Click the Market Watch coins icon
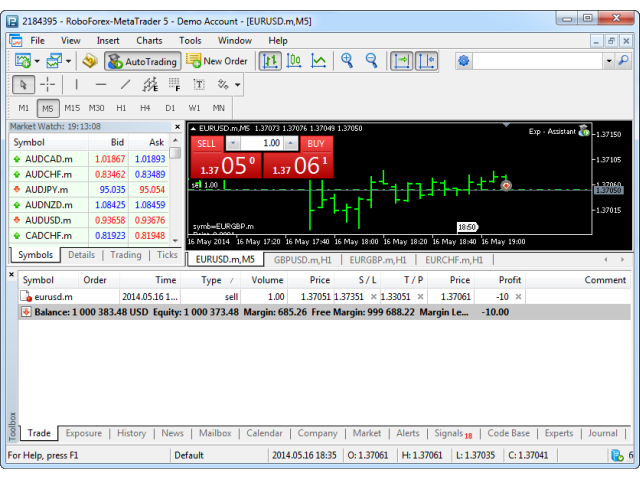Image resolution: width=640 pixels, height=480 pixels. tap(90, 61)
